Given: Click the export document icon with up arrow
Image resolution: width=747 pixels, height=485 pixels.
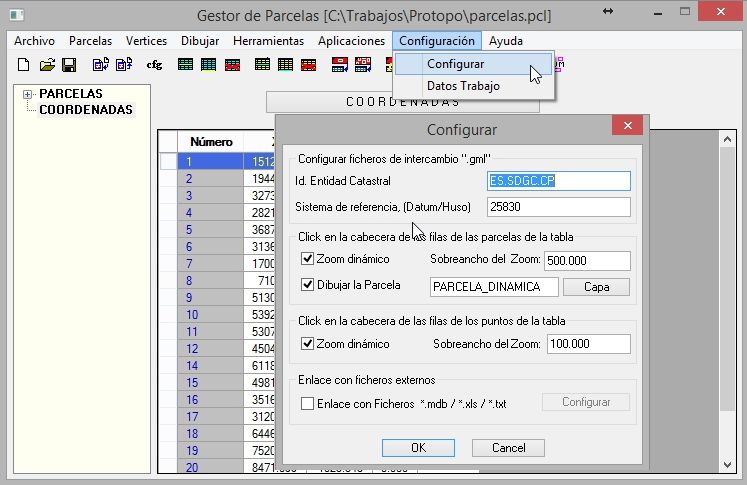Looking at the screenshot, I should (x=124, y=64).
